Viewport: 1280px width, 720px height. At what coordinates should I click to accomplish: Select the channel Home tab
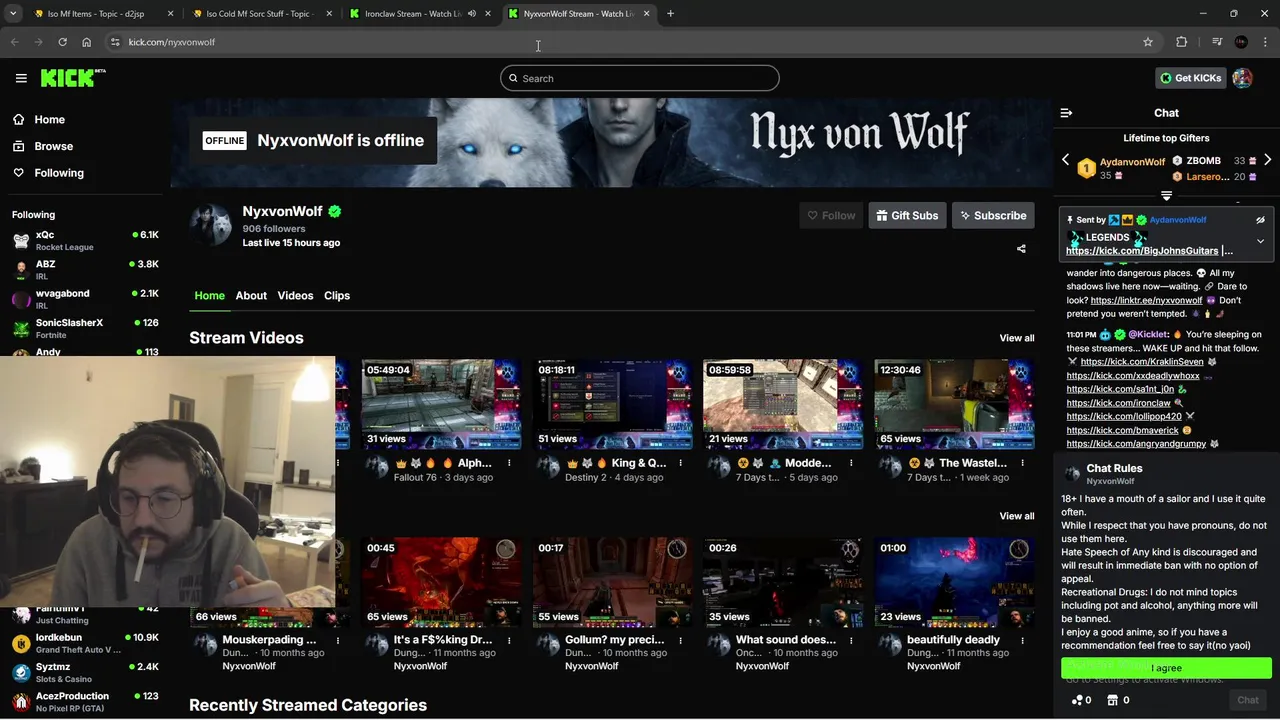click(209, 296)
